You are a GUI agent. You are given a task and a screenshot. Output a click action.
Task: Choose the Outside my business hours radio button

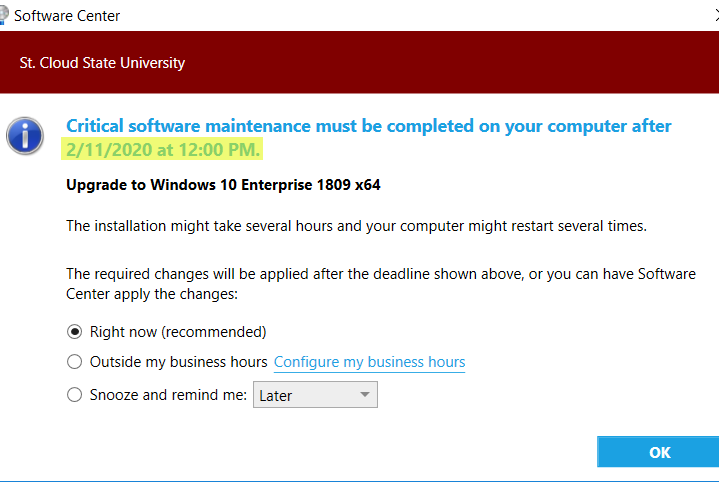point(74,362)
